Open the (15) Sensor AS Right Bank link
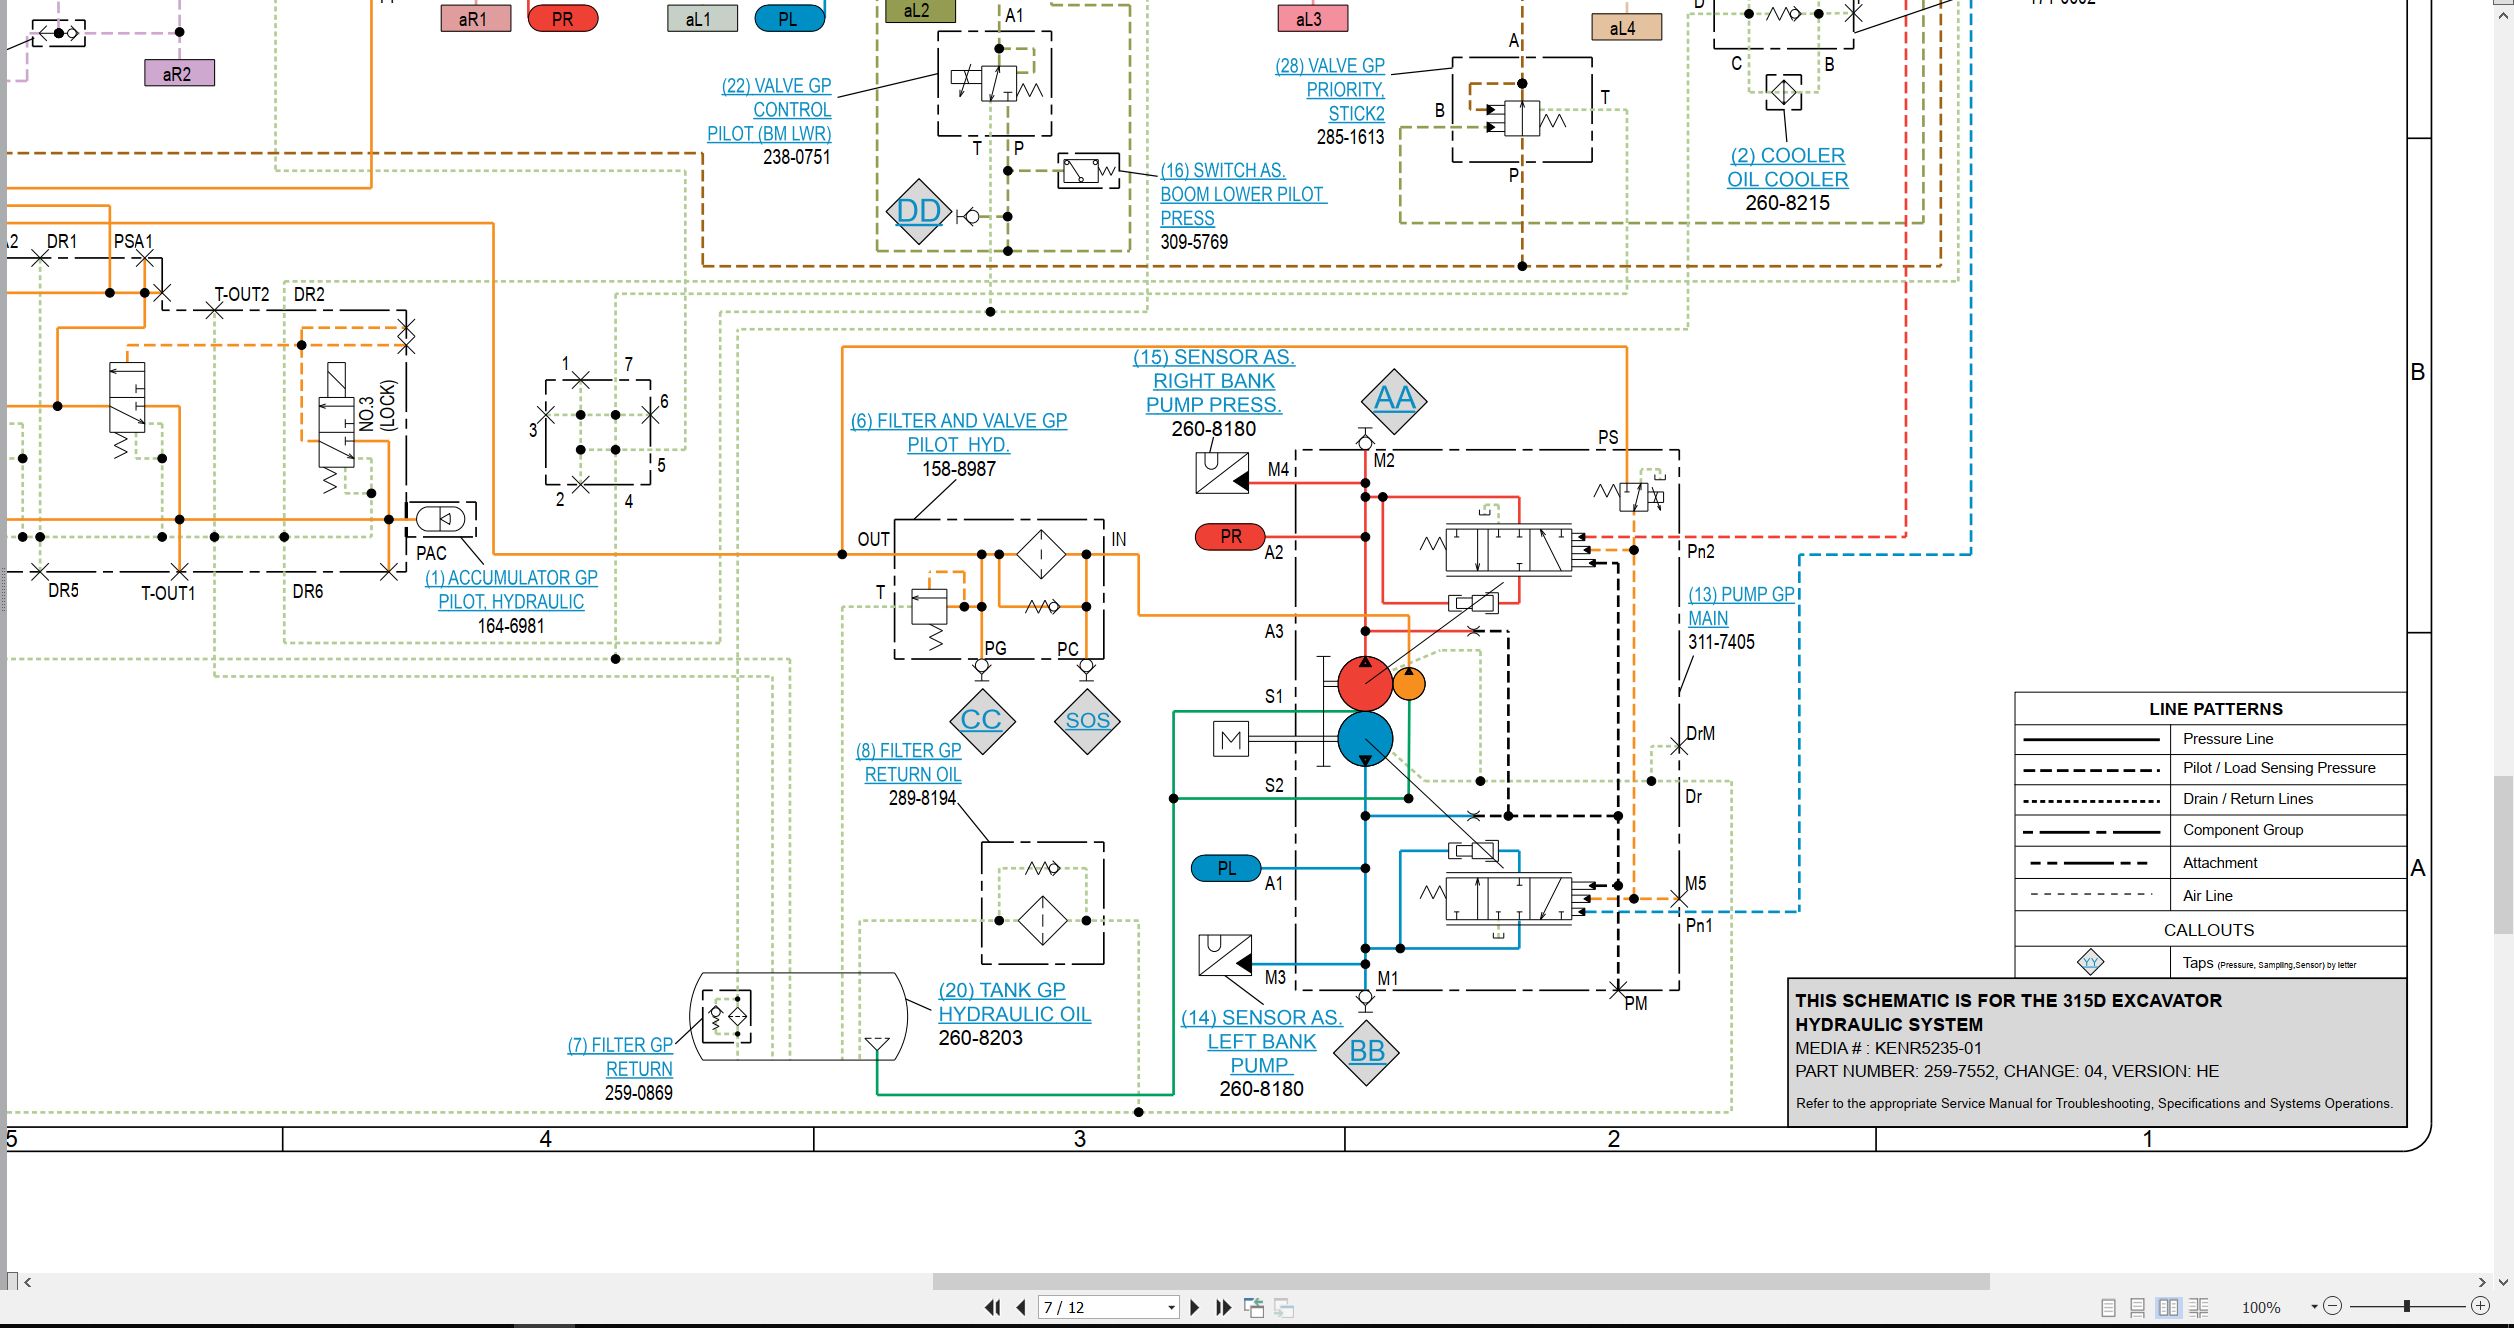Viewport: 2514px width, 1328px height. tap(1214, 381)
